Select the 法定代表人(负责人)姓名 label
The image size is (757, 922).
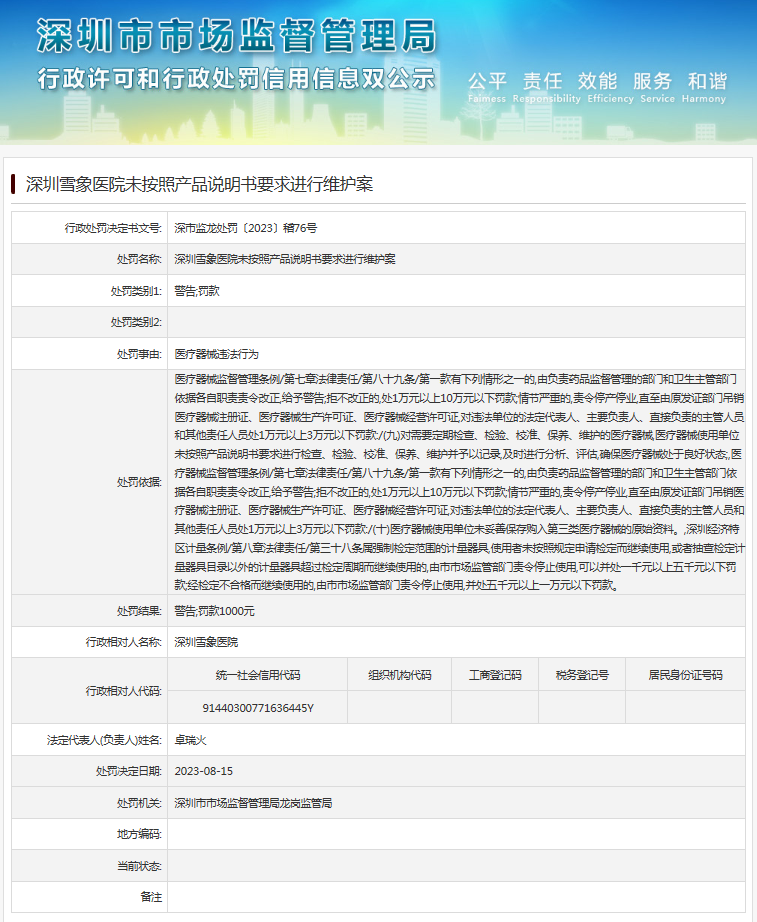(x=104, y=740)
